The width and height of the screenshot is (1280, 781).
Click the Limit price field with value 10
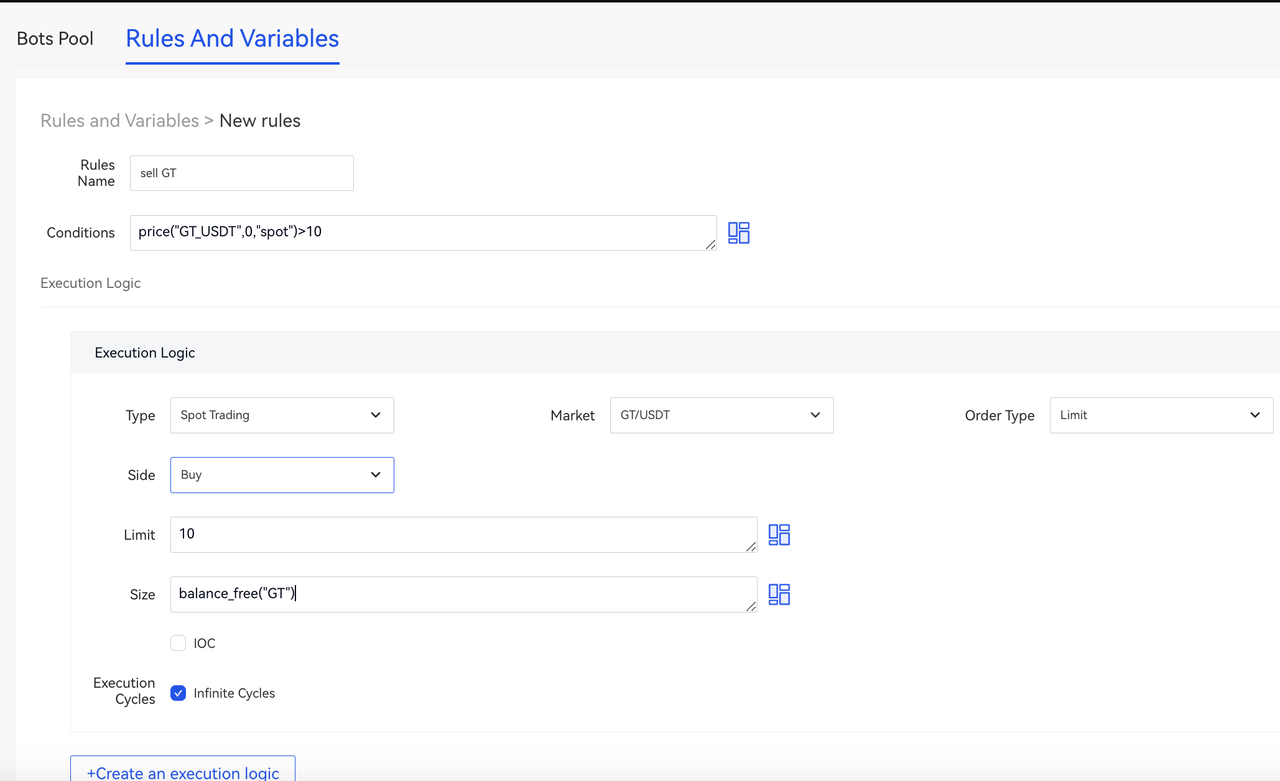pyautogui.click(x=460, y=534)
